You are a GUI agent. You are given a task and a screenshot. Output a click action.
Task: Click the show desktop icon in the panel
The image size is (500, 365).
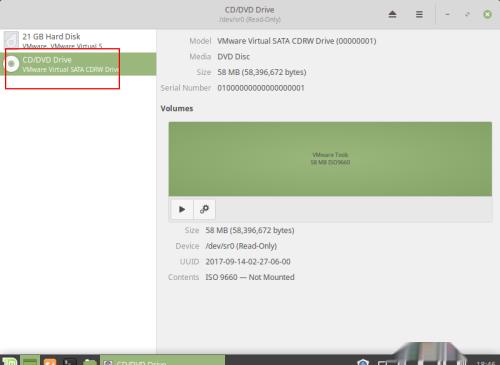click(x=30, y=361)
